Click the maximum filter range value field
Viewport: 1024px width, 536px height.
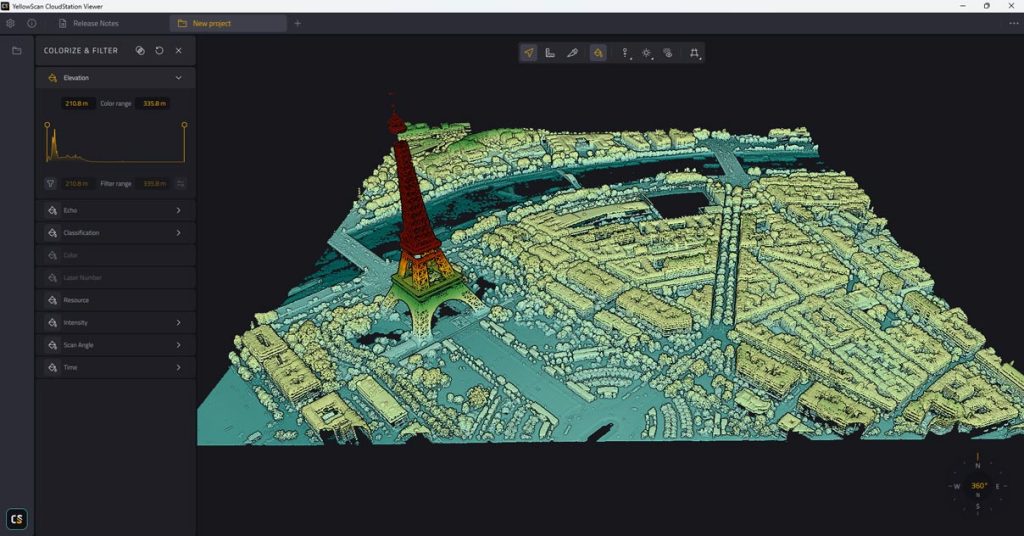click(x=154, y=183)
